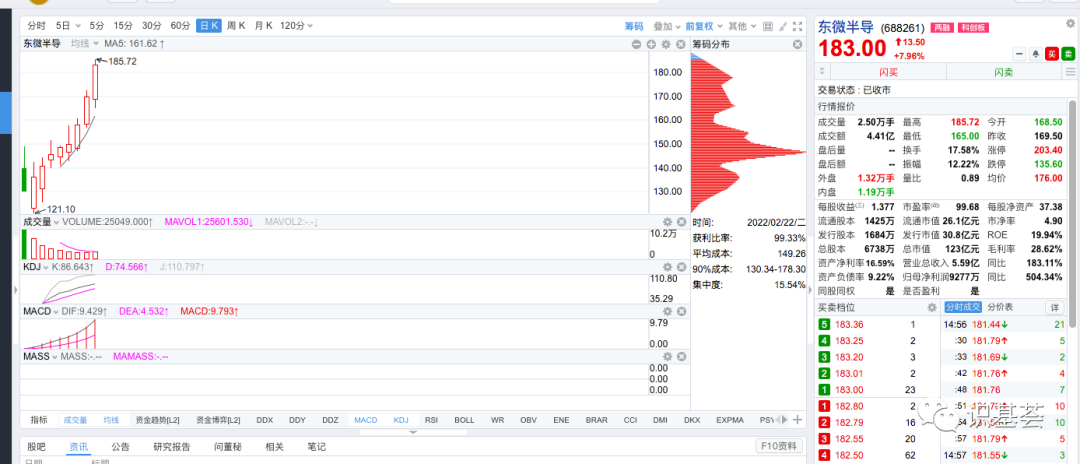
Task: Toggle 成交量 indicator in bottom bar
Action: point(75,419)
